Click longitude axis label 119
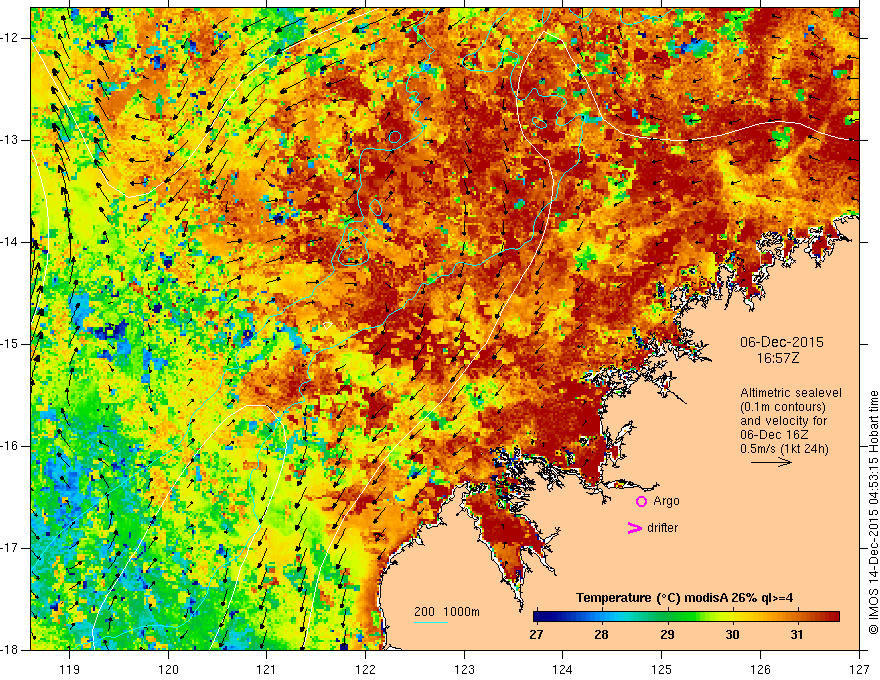 point(70,669)
